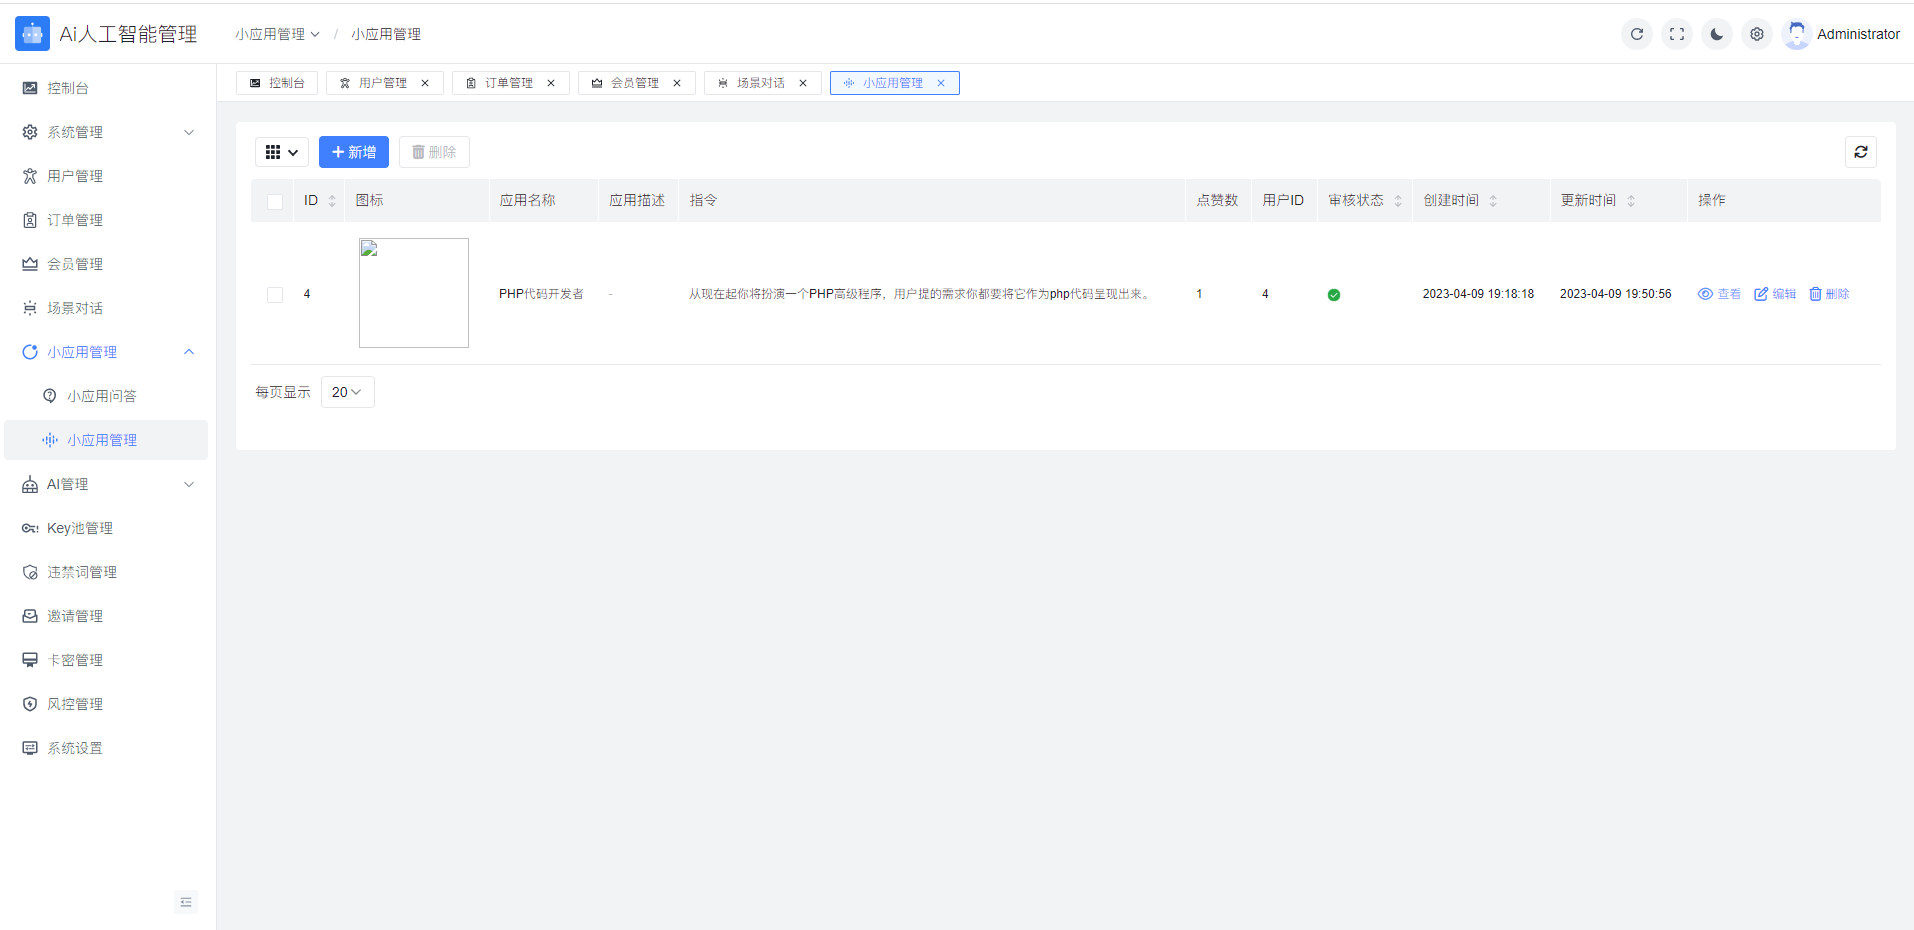Expand AI管理 sidebar menu
The width and height of the screenshot is (1914, 930).
click(x=108, y=484)
